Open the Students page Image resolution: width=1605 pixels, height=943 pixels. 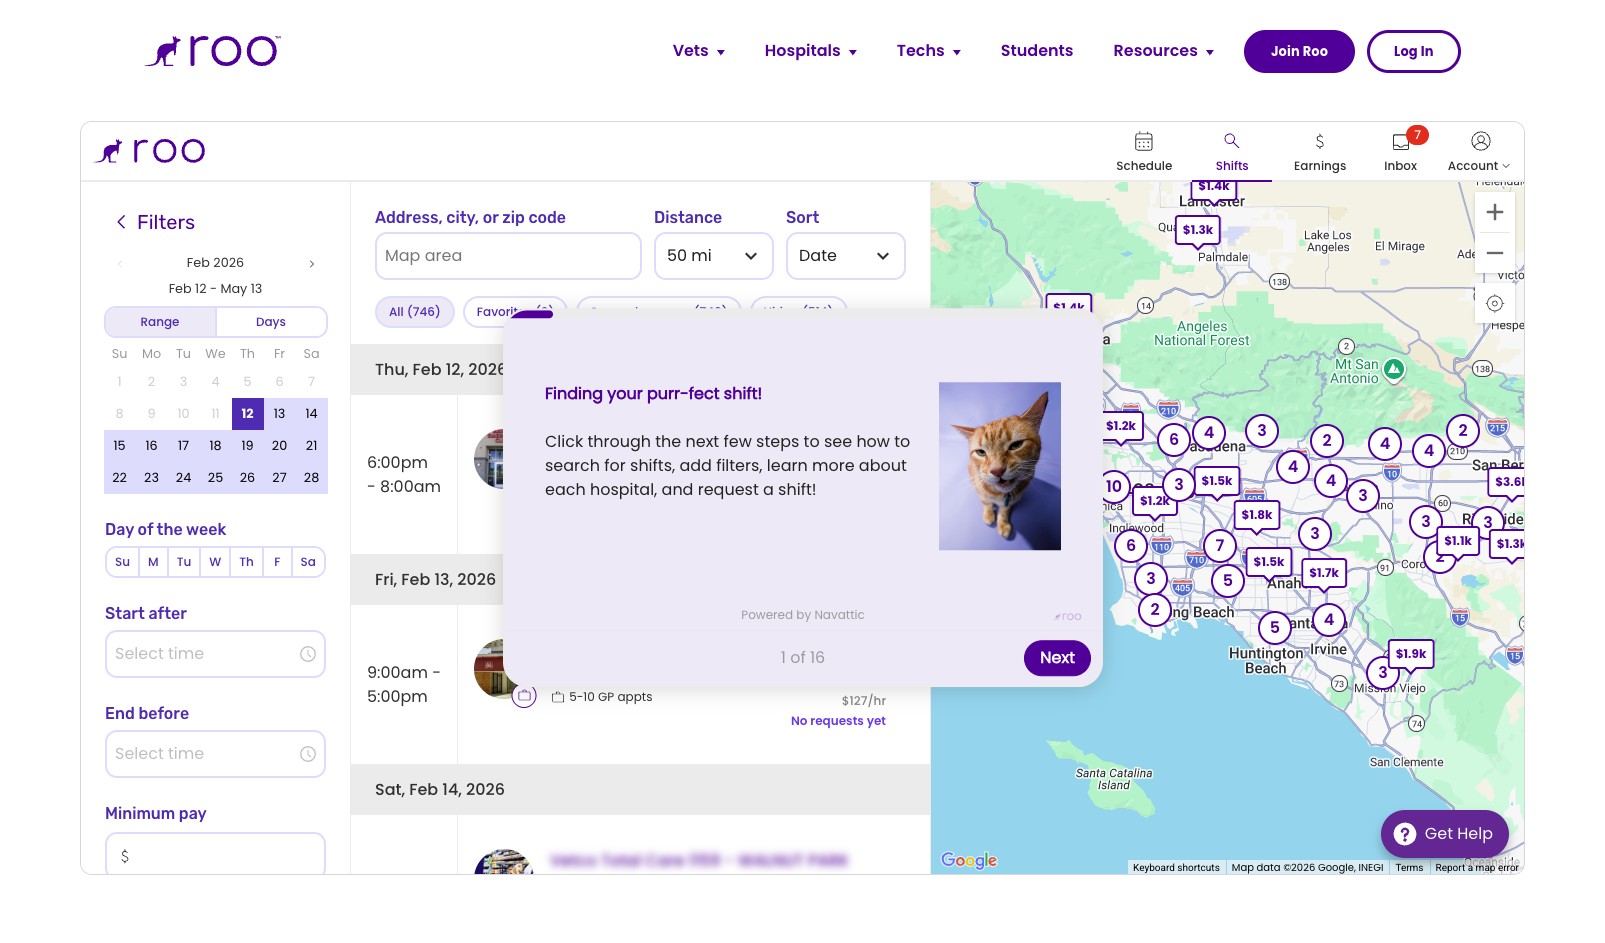(x=1037, y=51)
